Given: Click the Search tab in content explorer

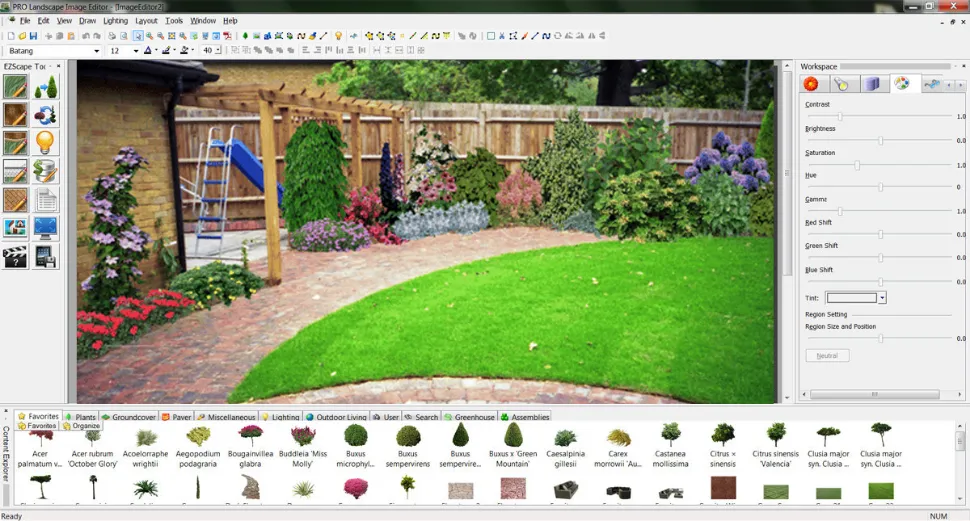Looking at the screenshot, I should [421, 417].
